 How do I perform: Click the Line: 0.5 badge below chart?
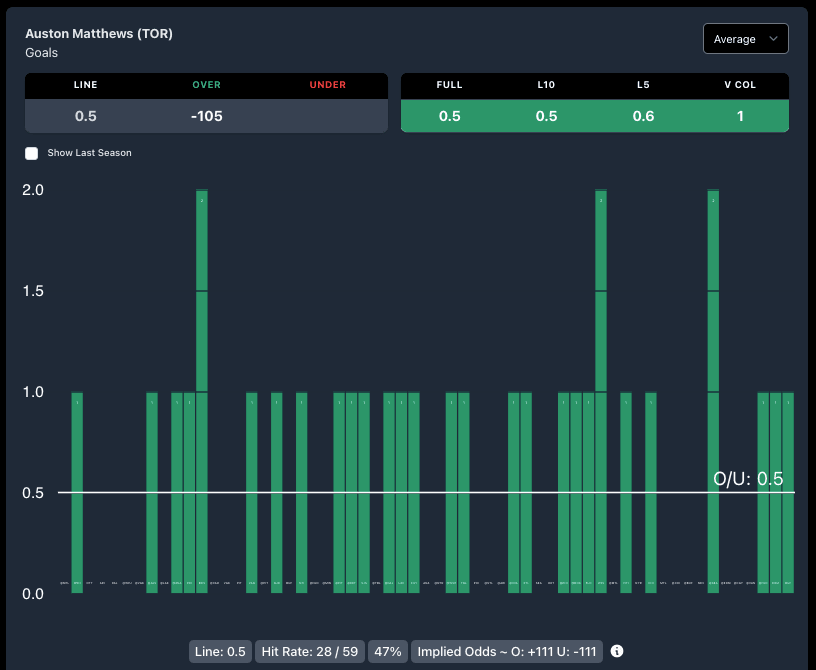(x=221, y=651)
